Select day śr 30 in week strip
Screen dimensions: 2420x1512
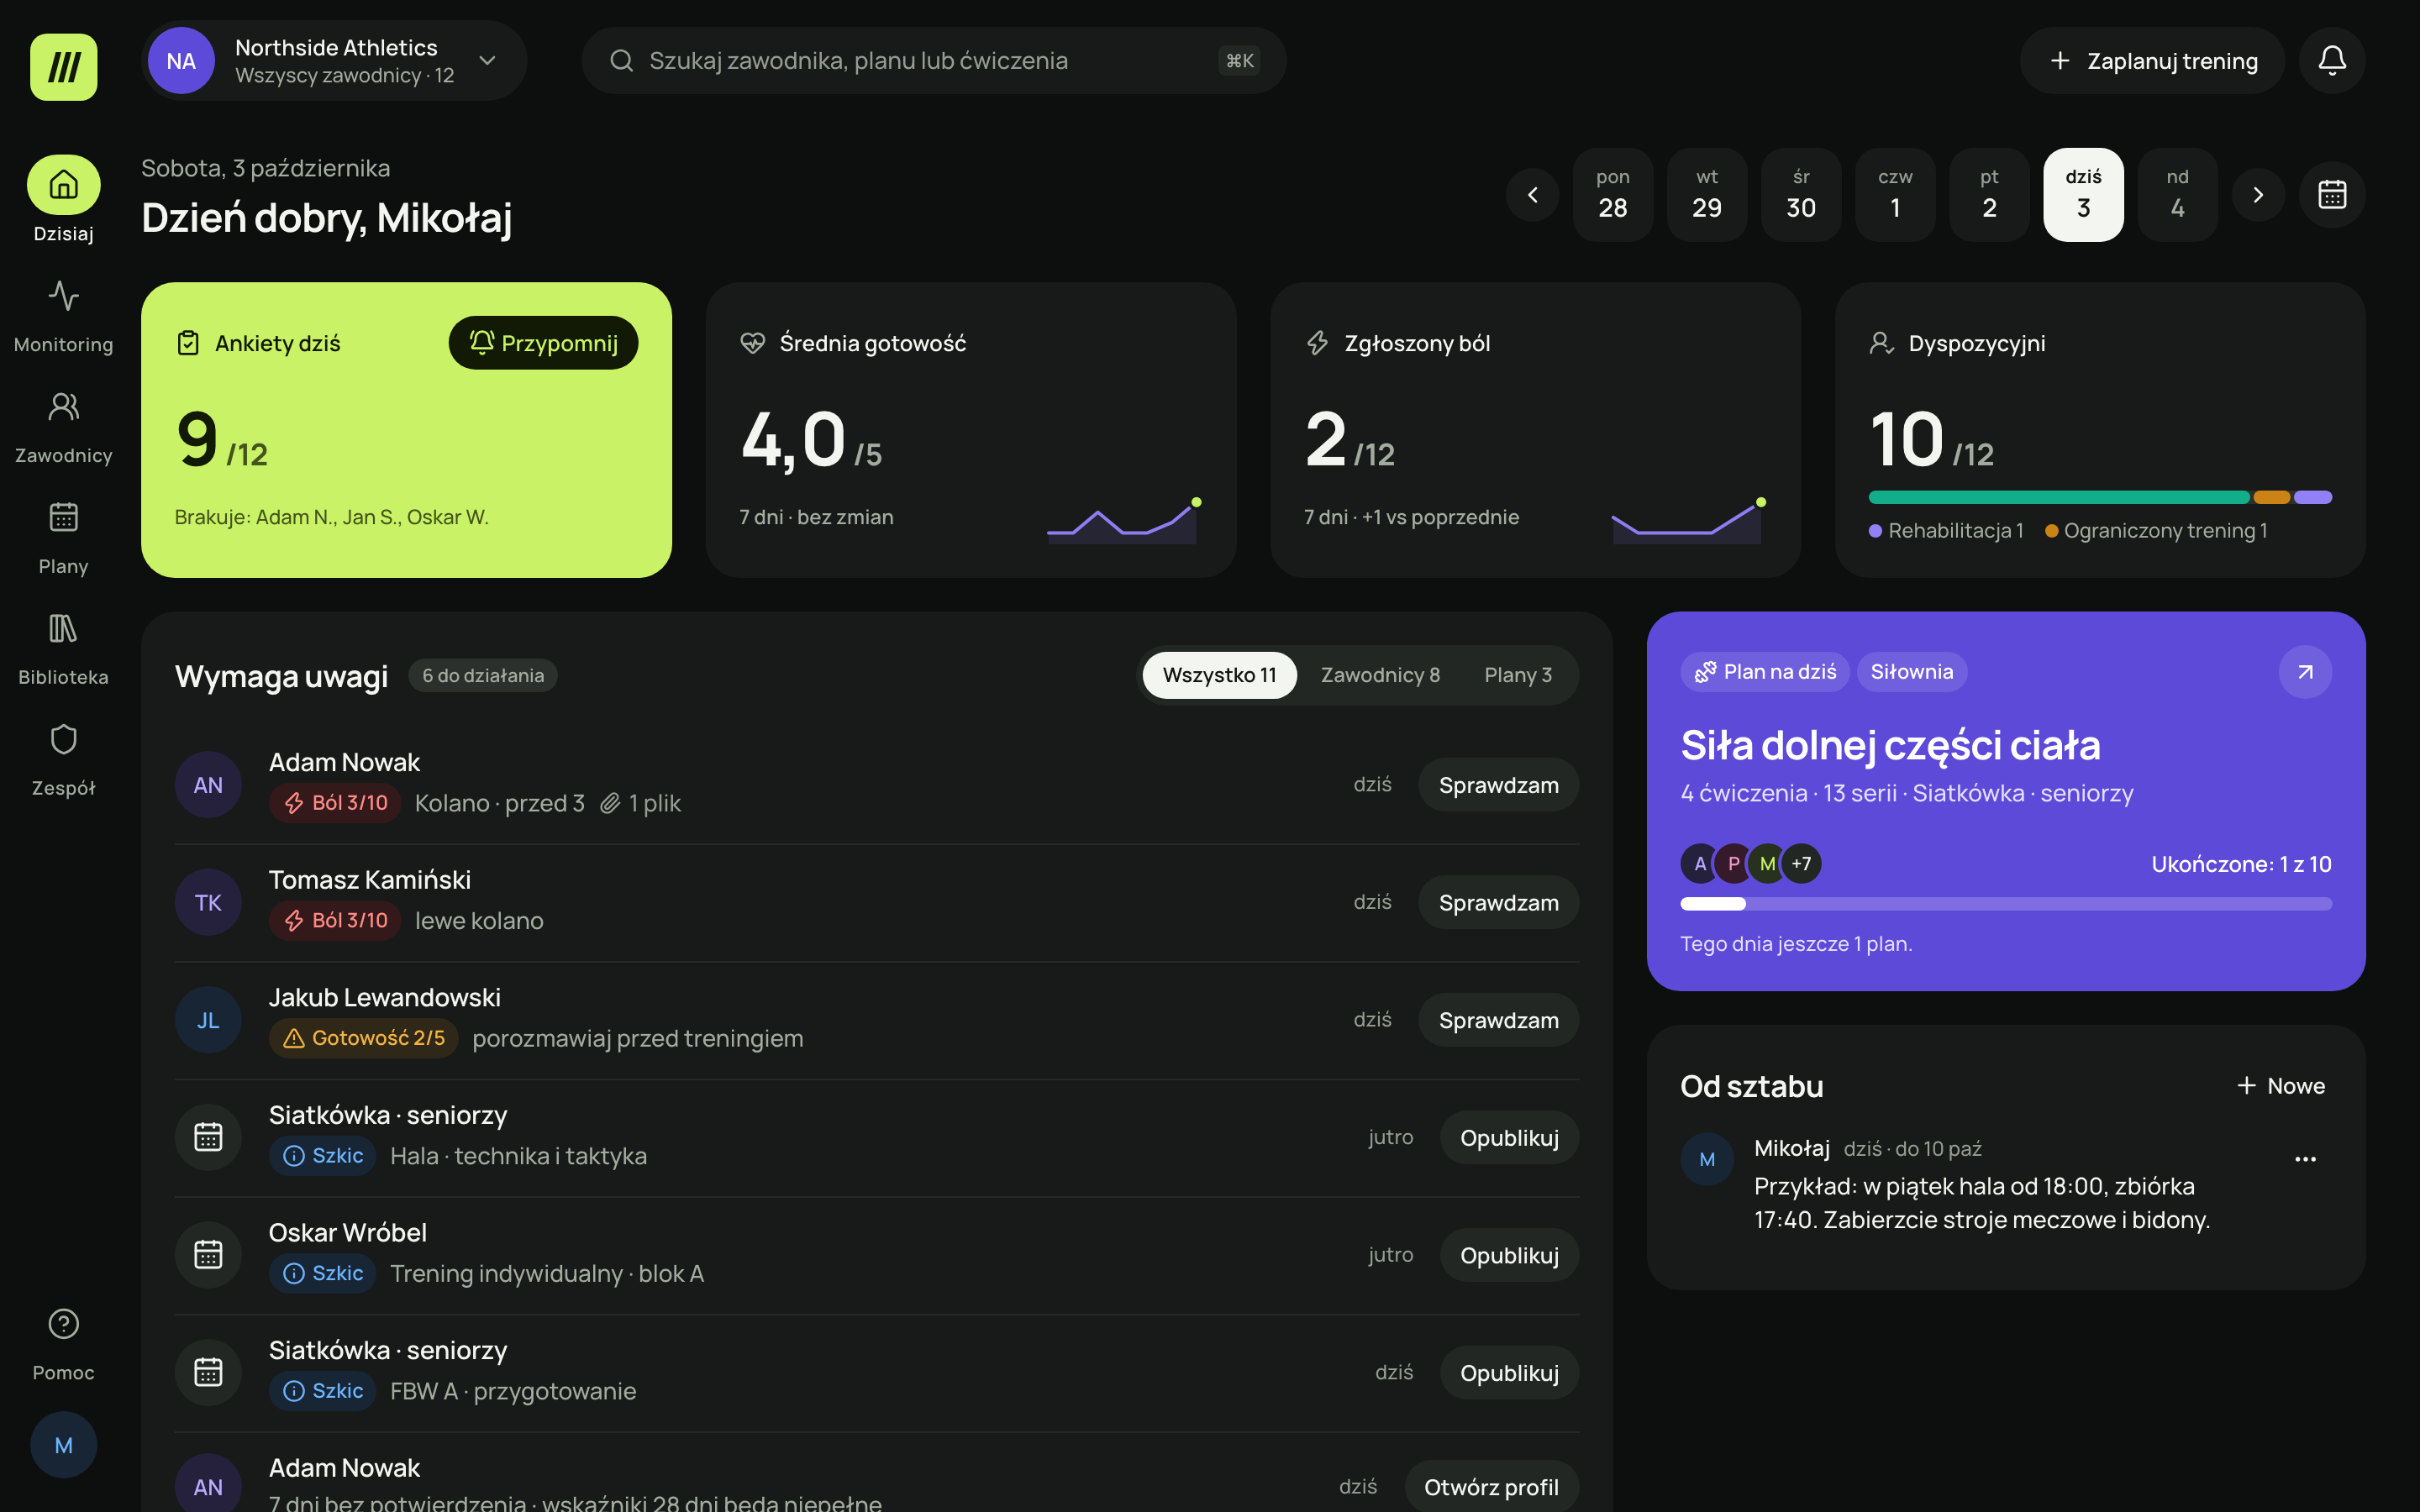tap(1801, 195)
